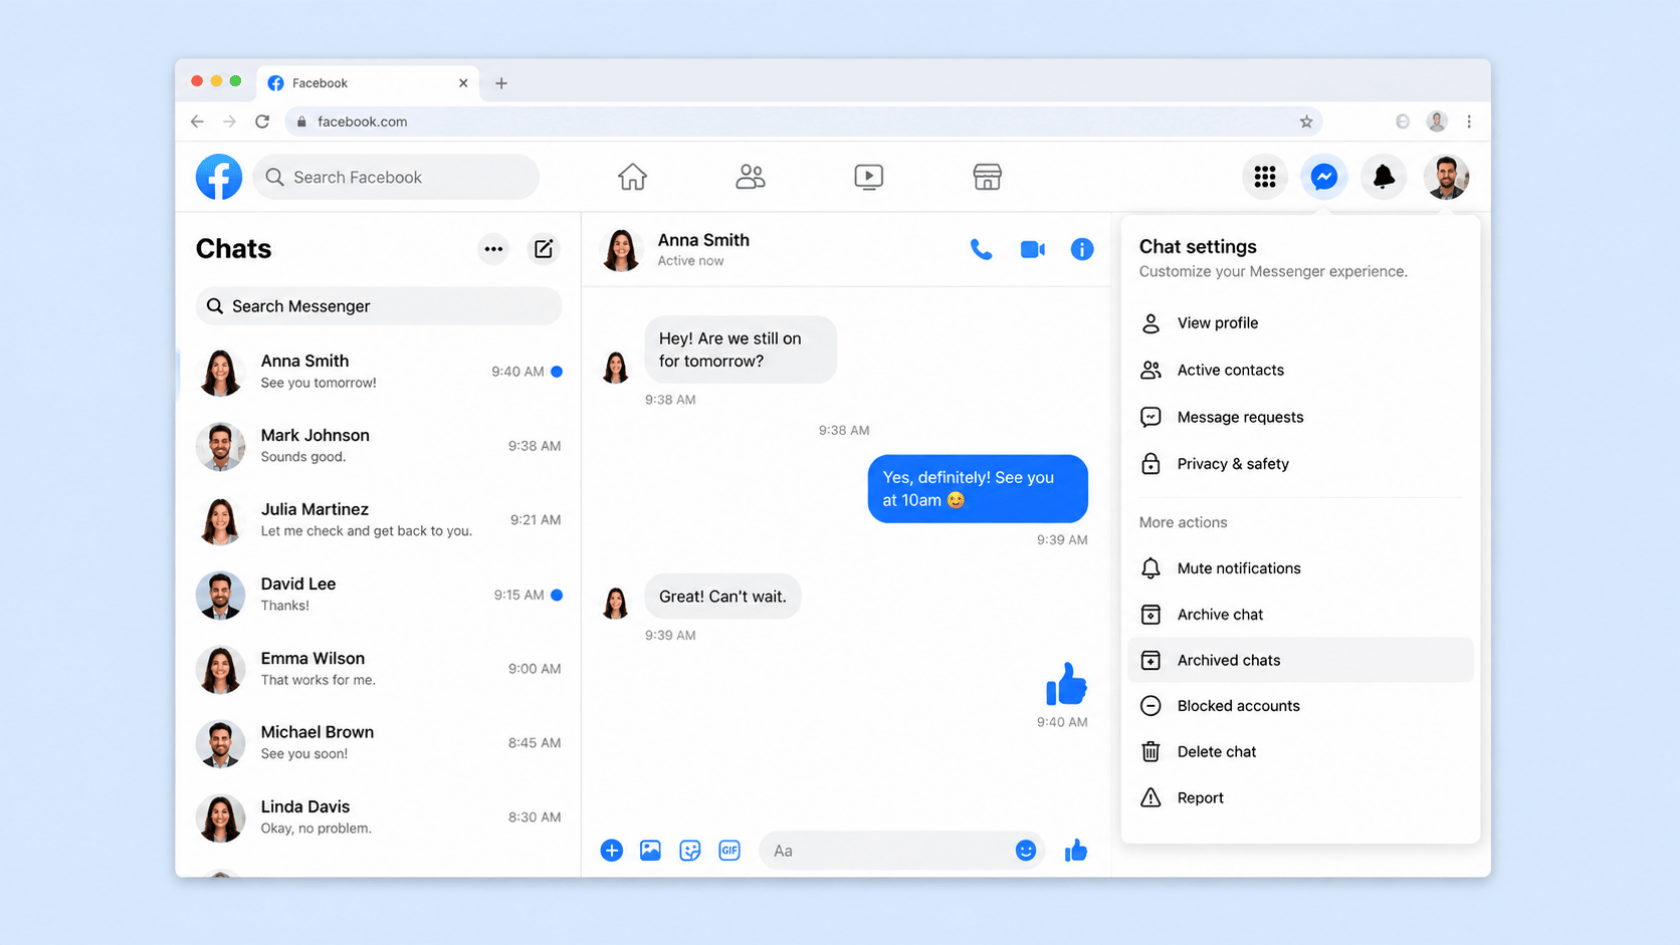This screenshot has height=945, width=1680.
Task: Reload the page in the browser
Action: tap(262, 122)
